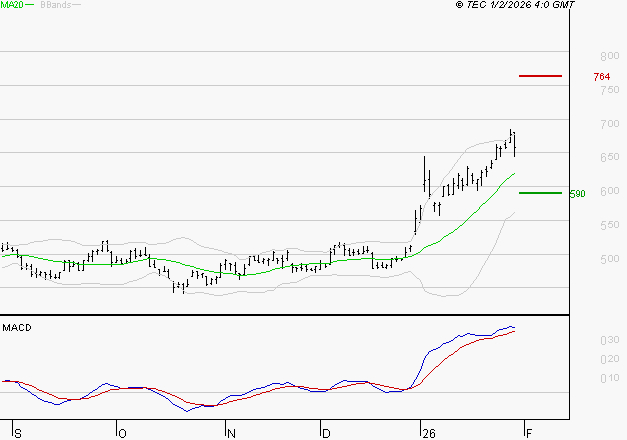
Task: Click the 26 year label on time axis
Action: point(429,434)
